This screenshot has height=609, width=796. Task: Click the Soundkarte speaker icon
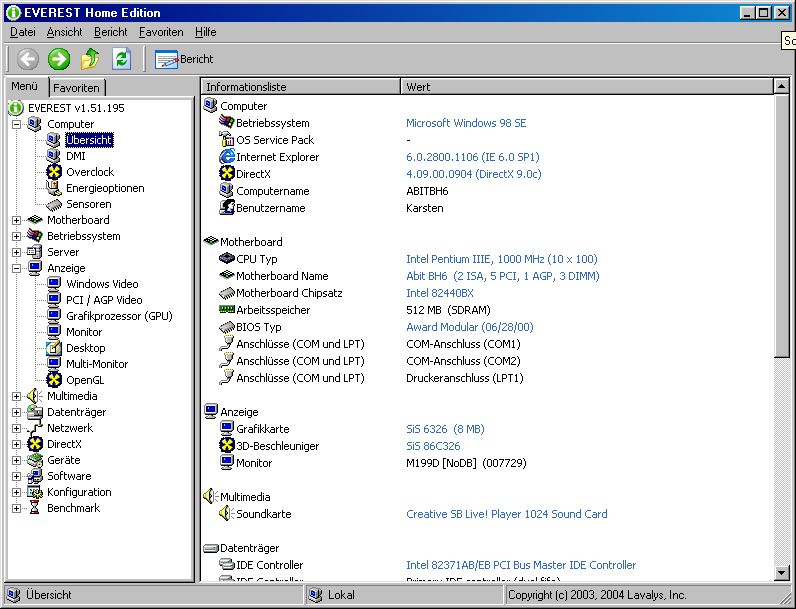[226, 514]
